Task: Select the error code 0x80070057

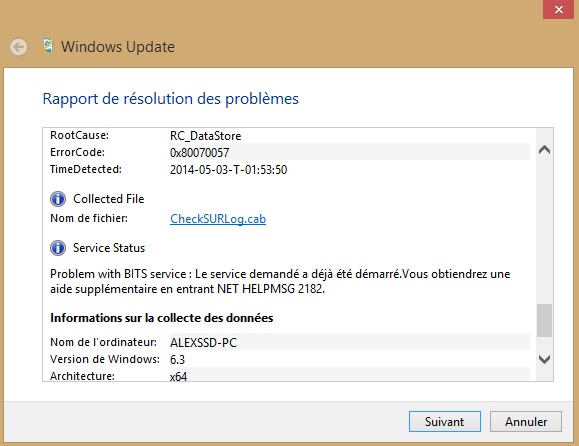Action: [200, 152]
